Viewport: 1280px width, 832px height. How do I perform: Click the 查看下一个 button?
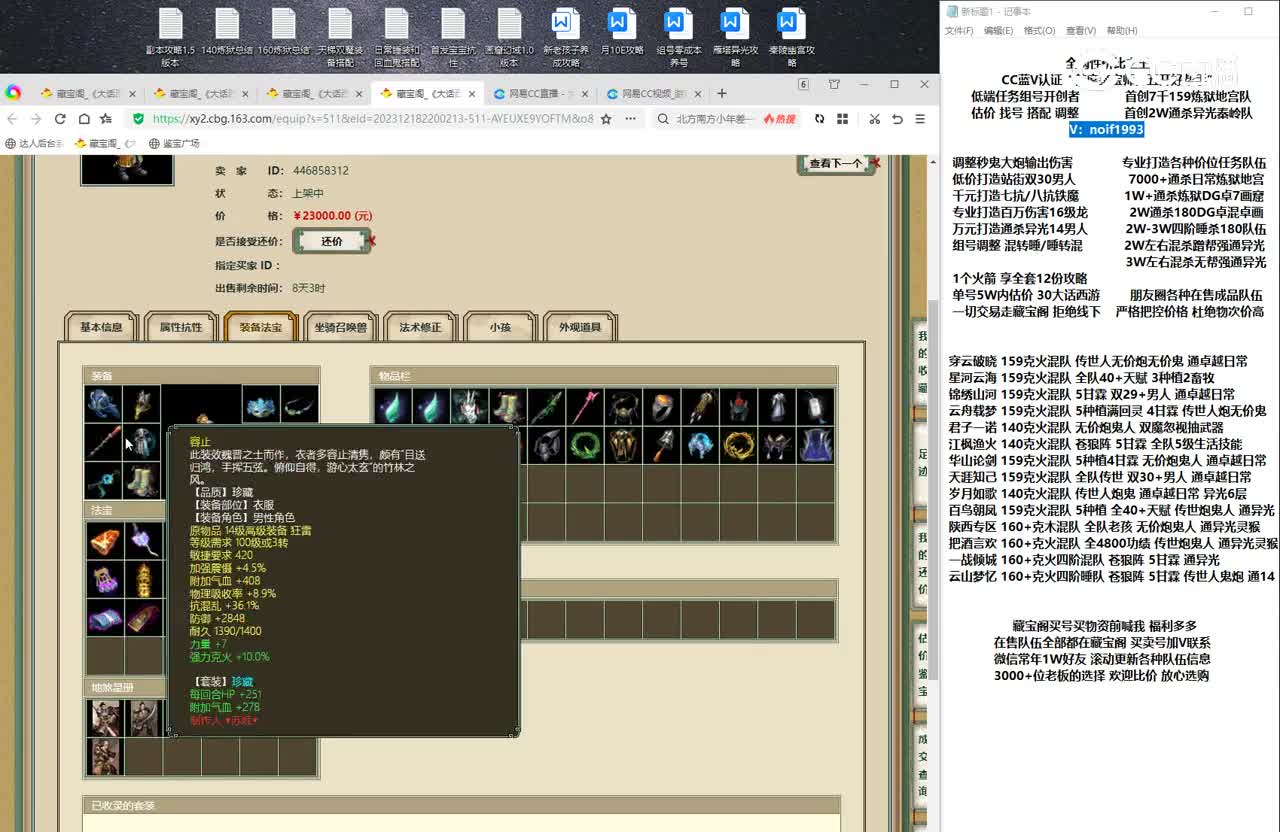click(836, 163)
